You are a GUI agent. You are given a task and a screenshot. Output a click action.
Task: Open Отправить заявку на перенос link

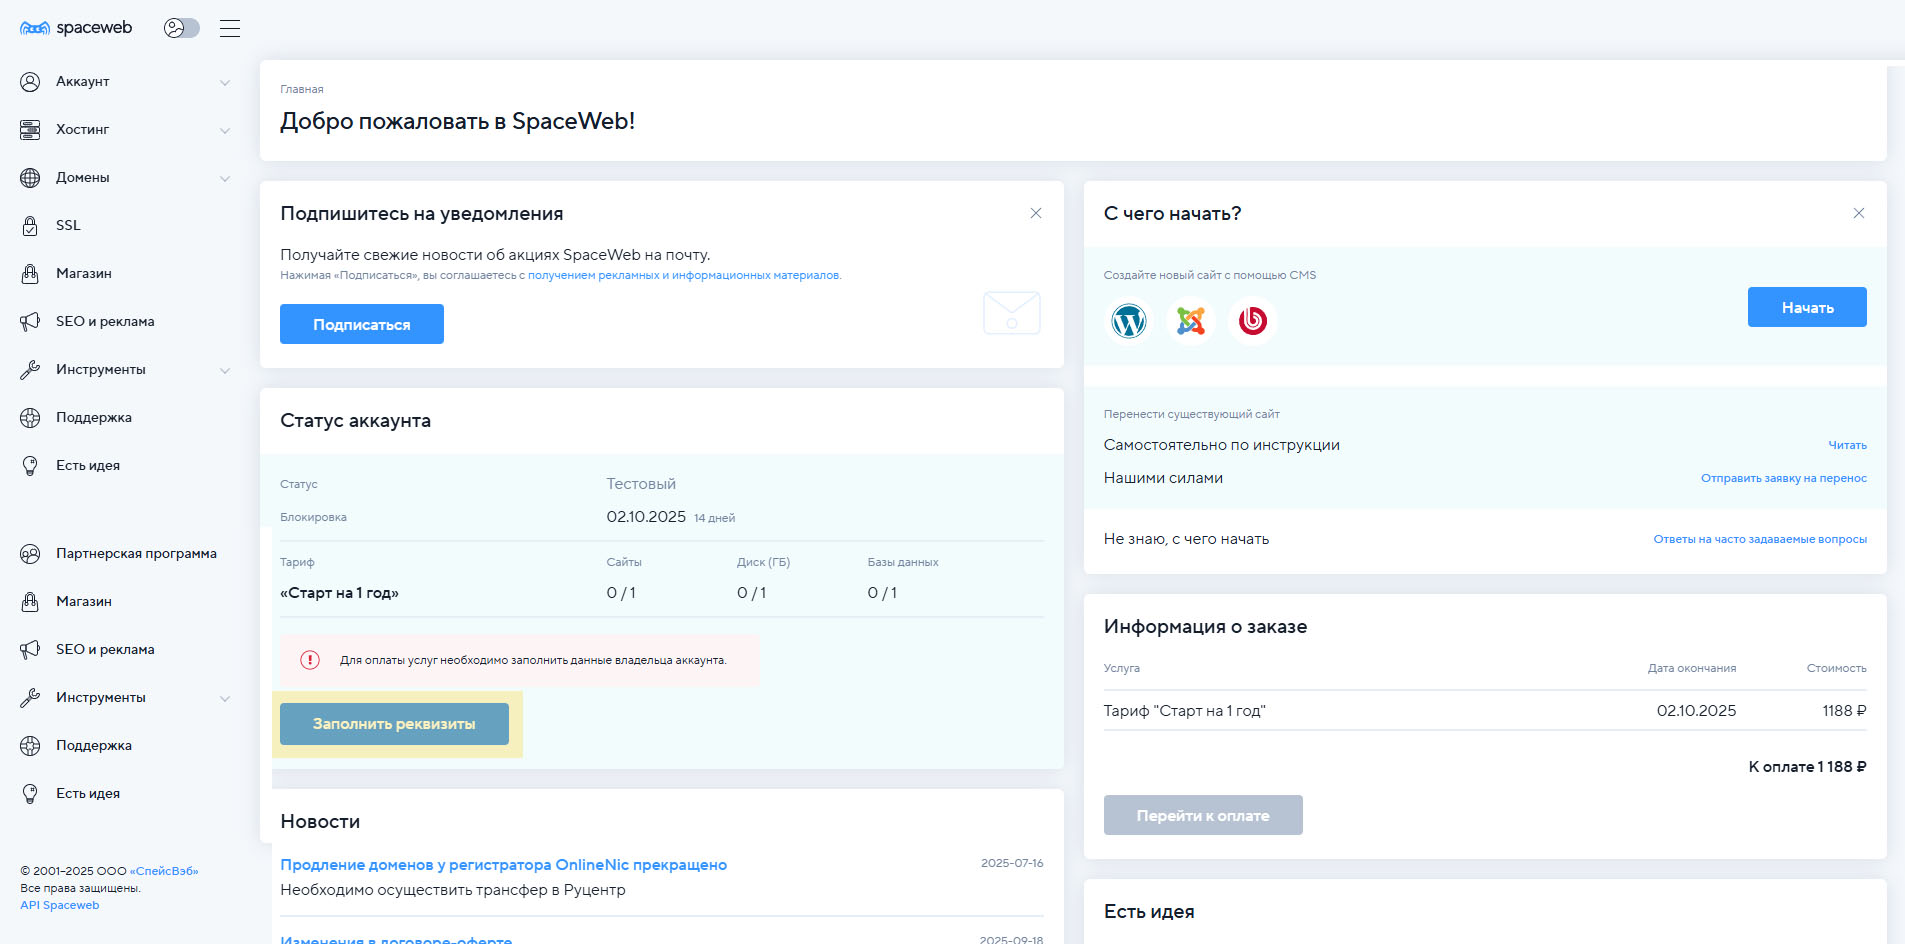(1783, 478)
